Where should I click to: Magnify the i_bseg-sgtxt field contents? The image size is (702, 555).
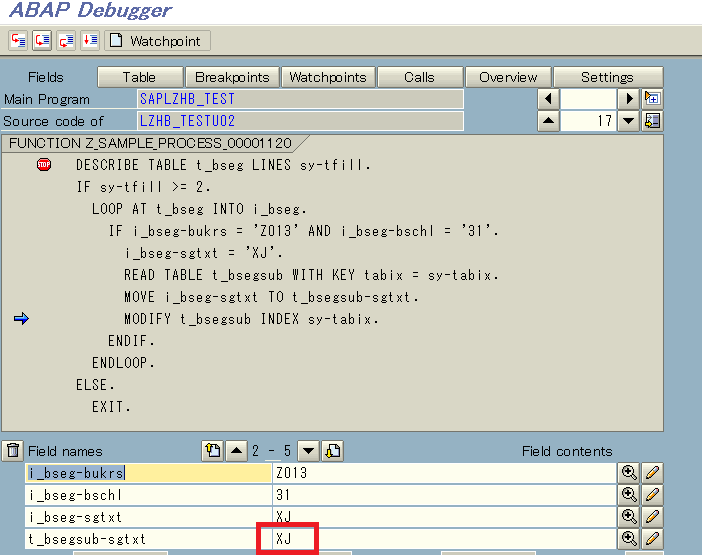629,517
